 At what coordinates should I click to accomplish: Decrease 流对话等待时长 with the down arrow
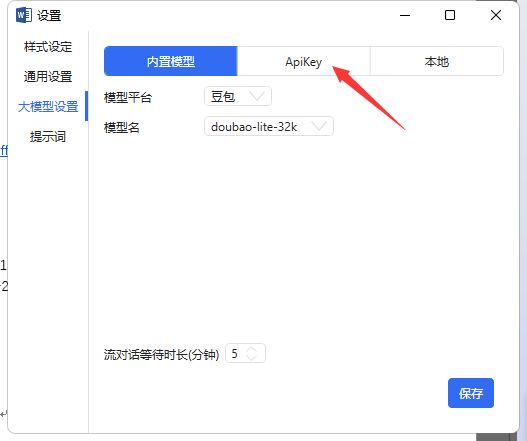click(252, 357)
